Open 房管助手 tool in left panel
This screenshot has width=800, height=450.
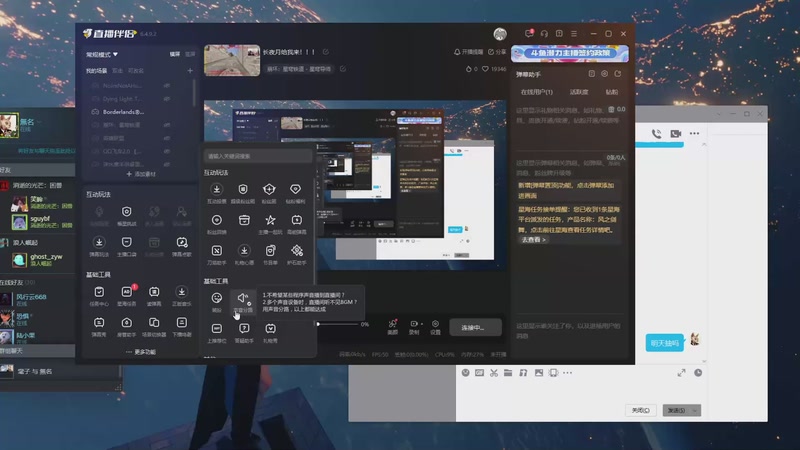127,327
